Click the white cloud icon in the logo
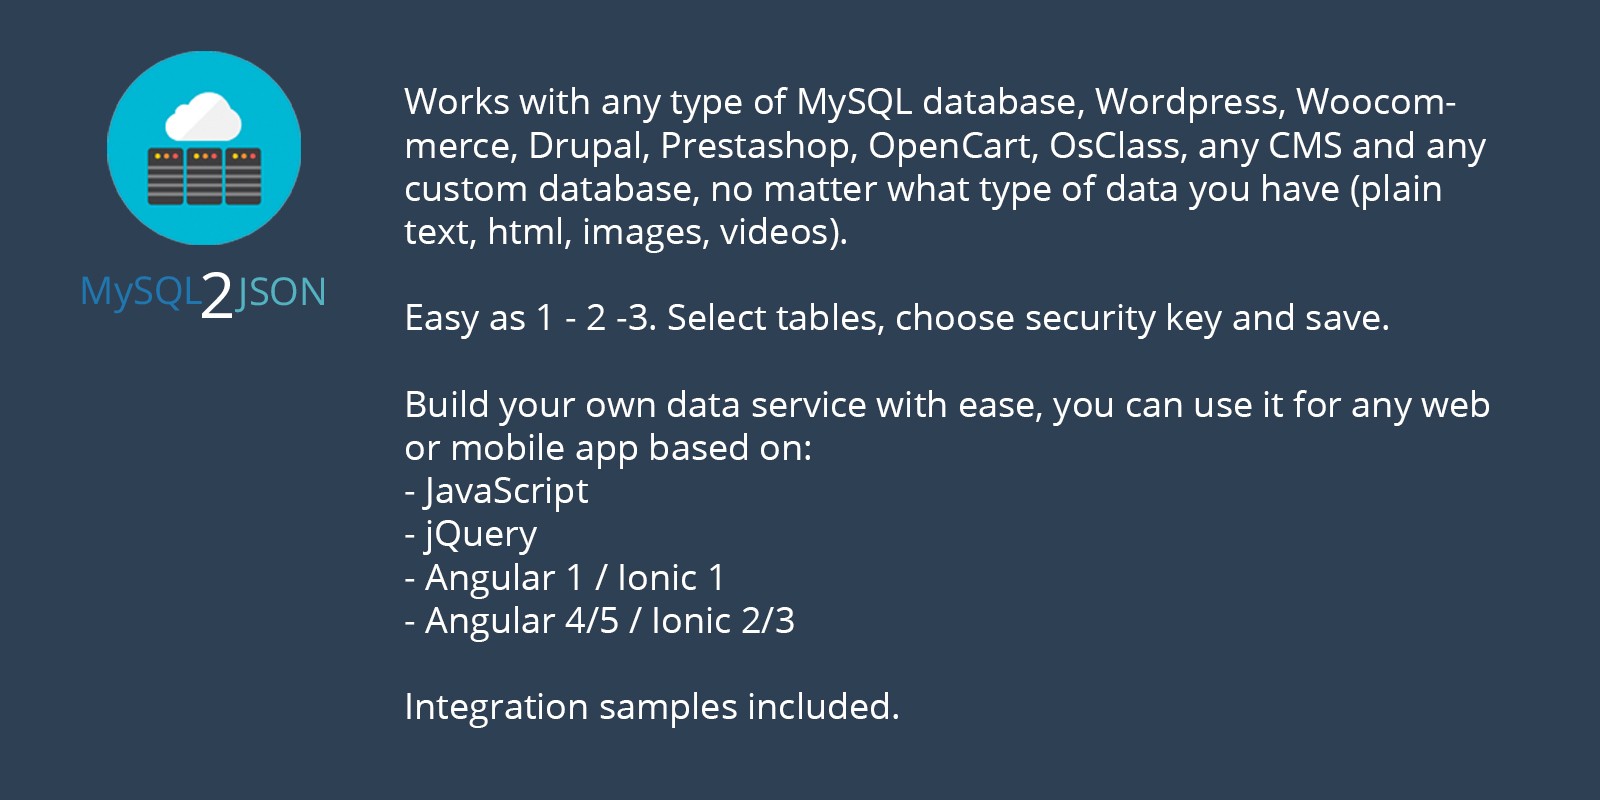The height and width of the screenshot is (800, 1600). (x=203, y=118)
